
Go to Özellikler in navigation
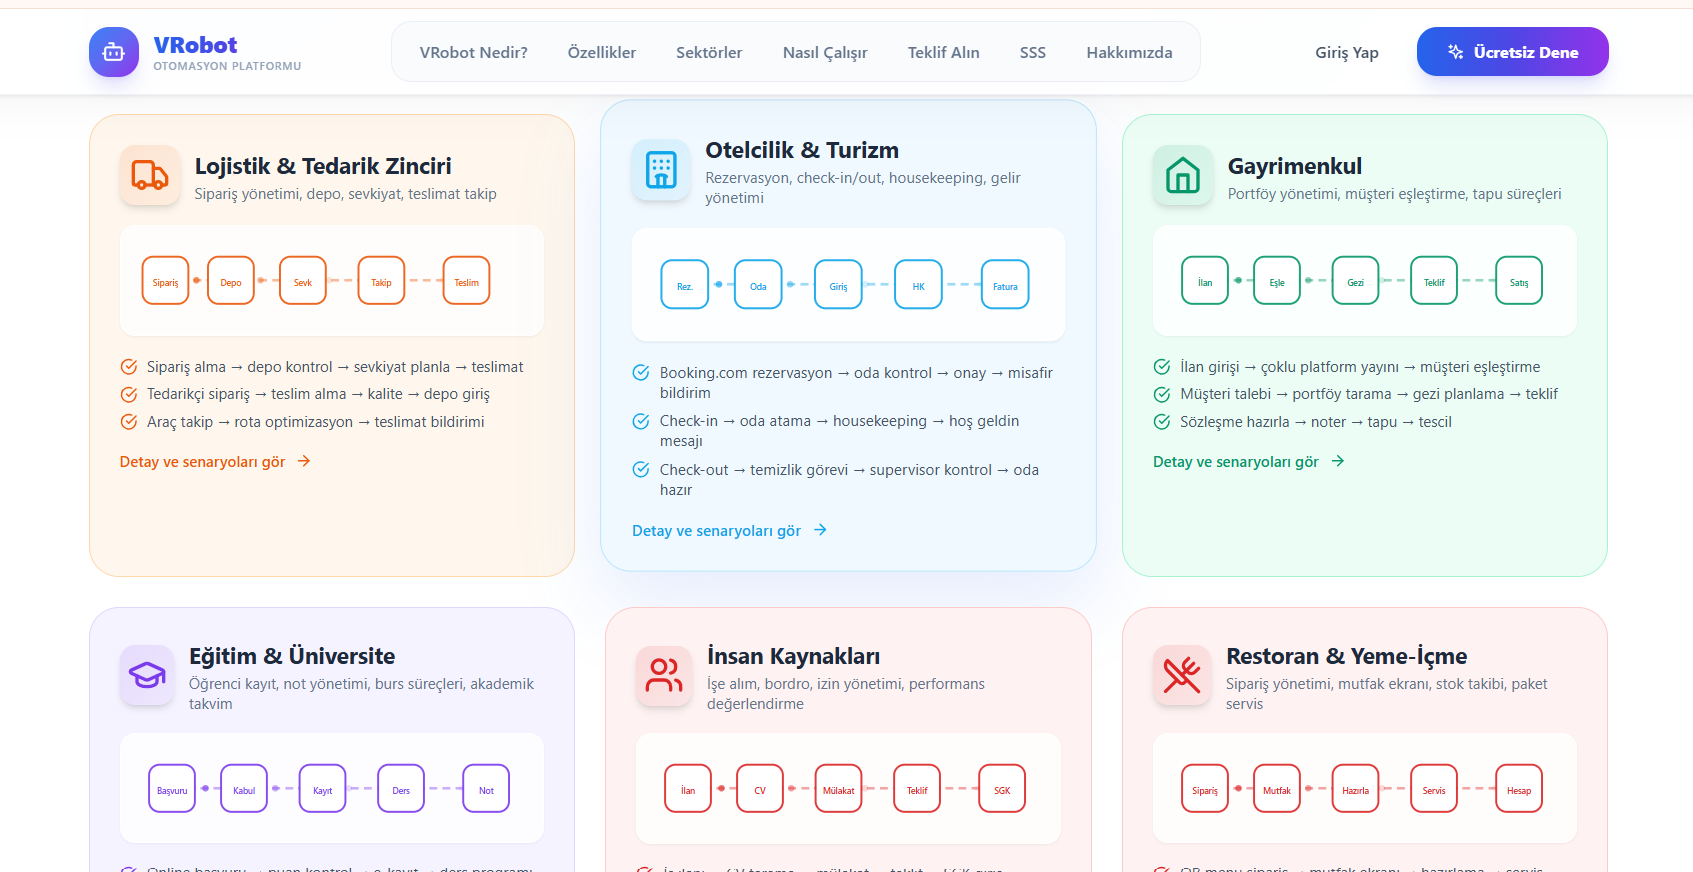click(602, 52)
